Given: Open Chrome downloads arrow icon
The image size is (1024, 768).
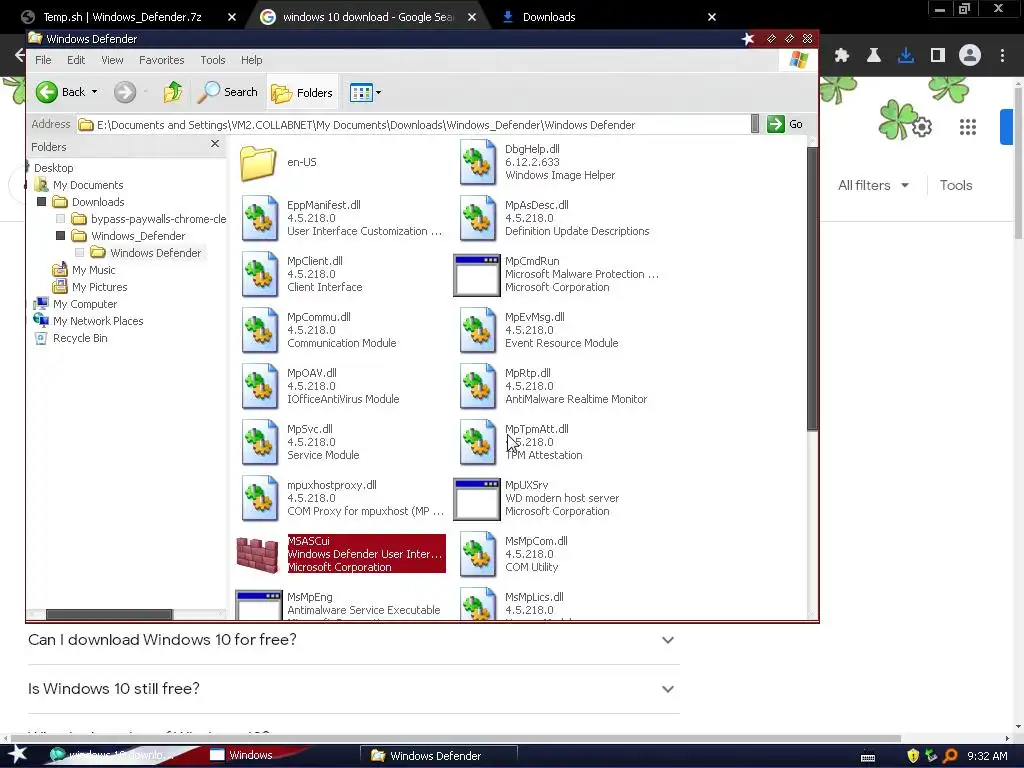Looking at the screenshot, I should pos(906,56).
